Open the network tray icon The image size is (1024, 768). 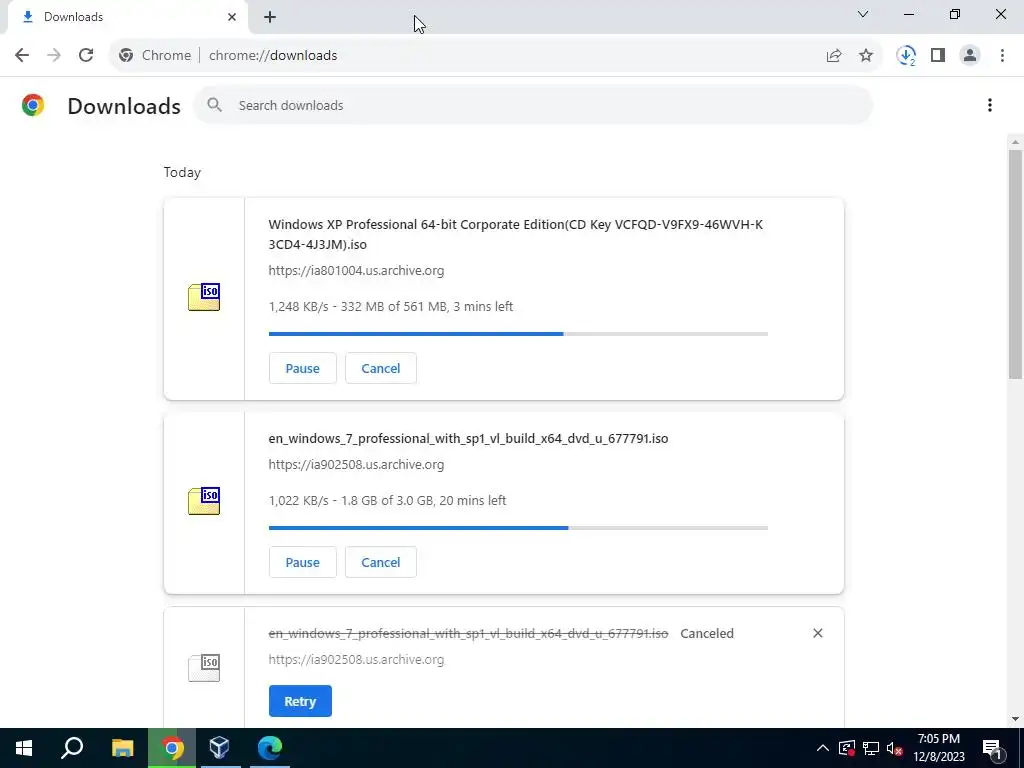click(x=871, y=748)
